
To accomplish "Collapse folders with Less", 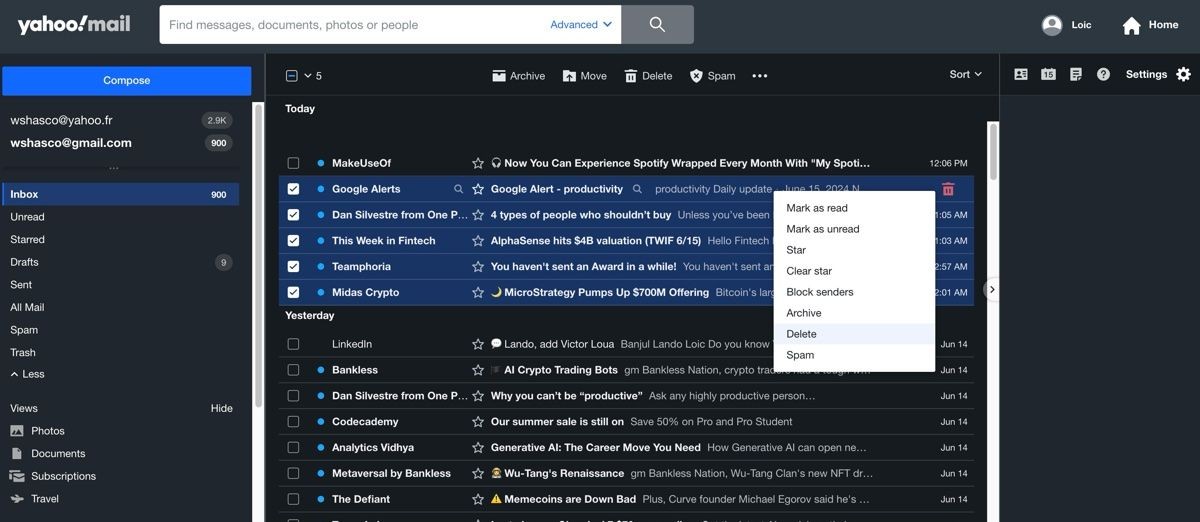I will (x=27, y=374).
